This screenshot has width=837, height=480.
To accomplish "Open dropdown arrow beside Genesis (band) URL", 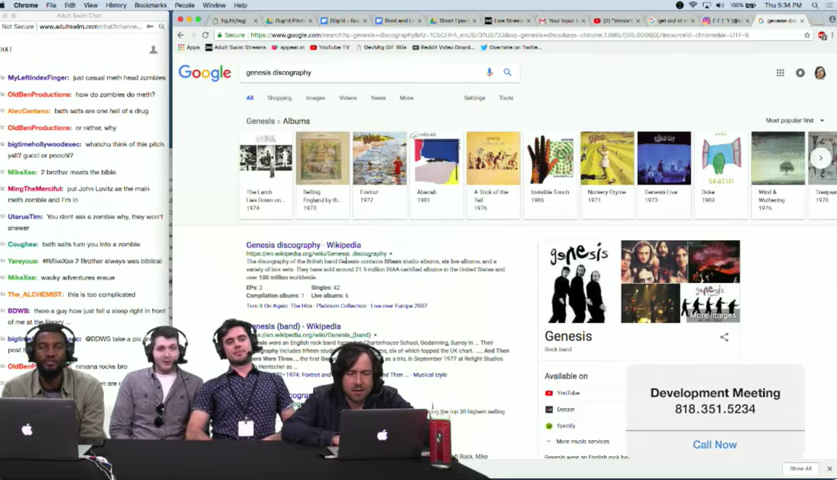I will pos(375,335).
